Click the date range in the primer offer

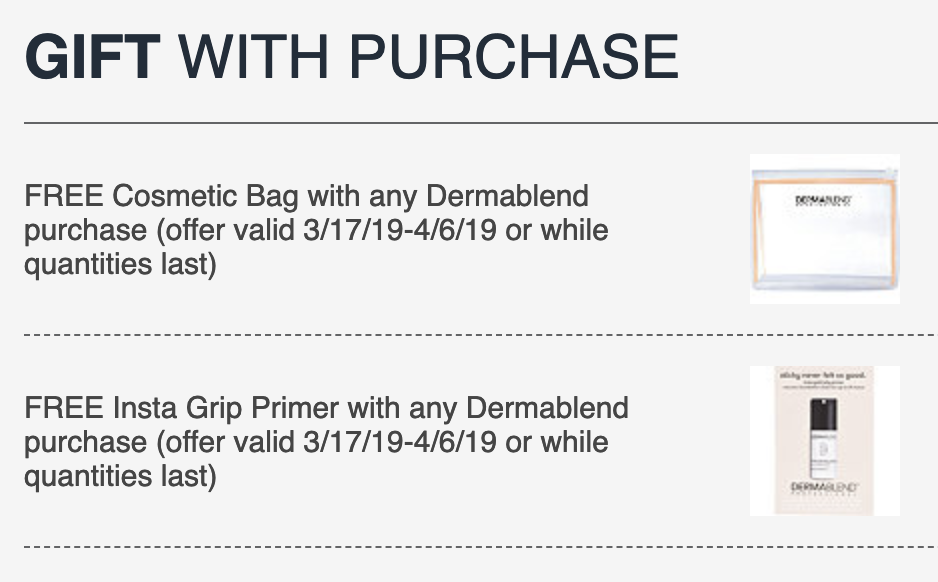(x=400, y=442)
